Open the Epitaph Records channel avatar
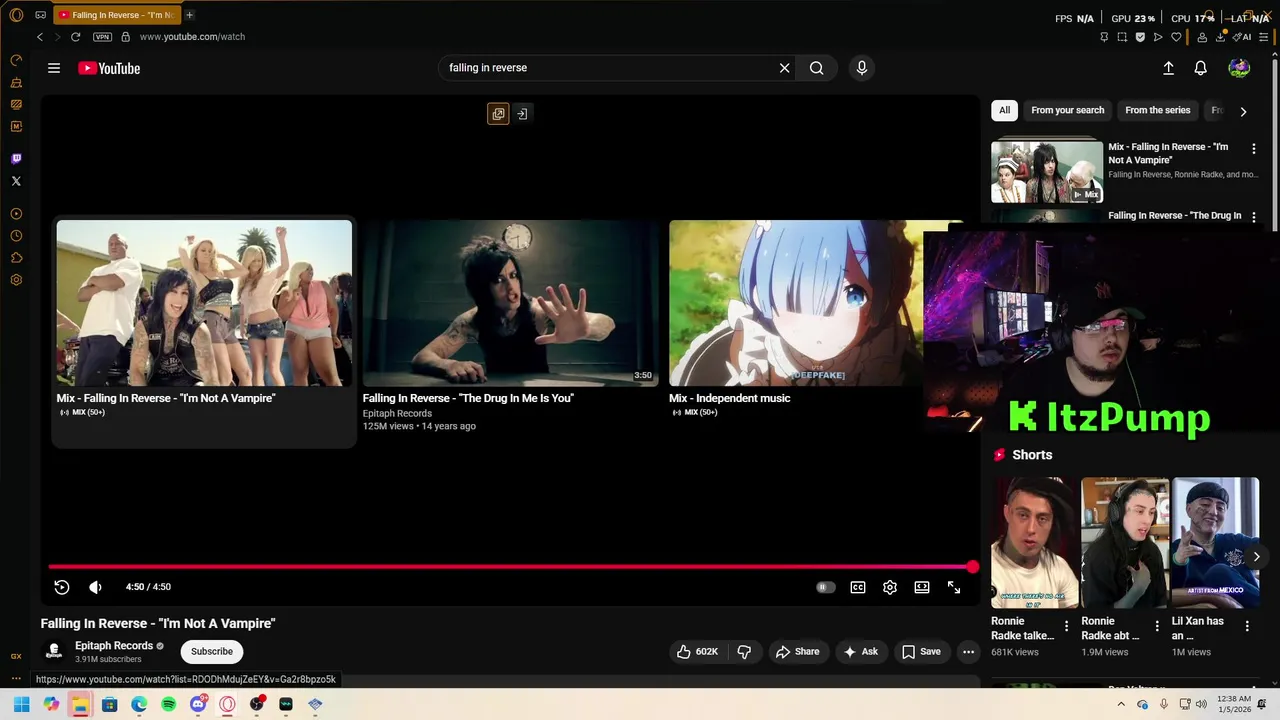 (x=55, y=651)
